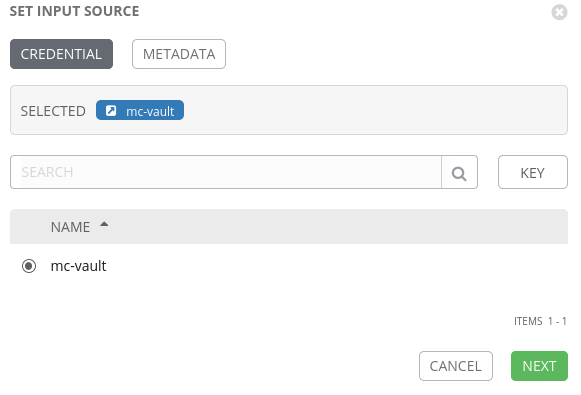This screenshot has height=395, width=581.
Task: Cancel the input source selection
Action: (x=456, y=366)
